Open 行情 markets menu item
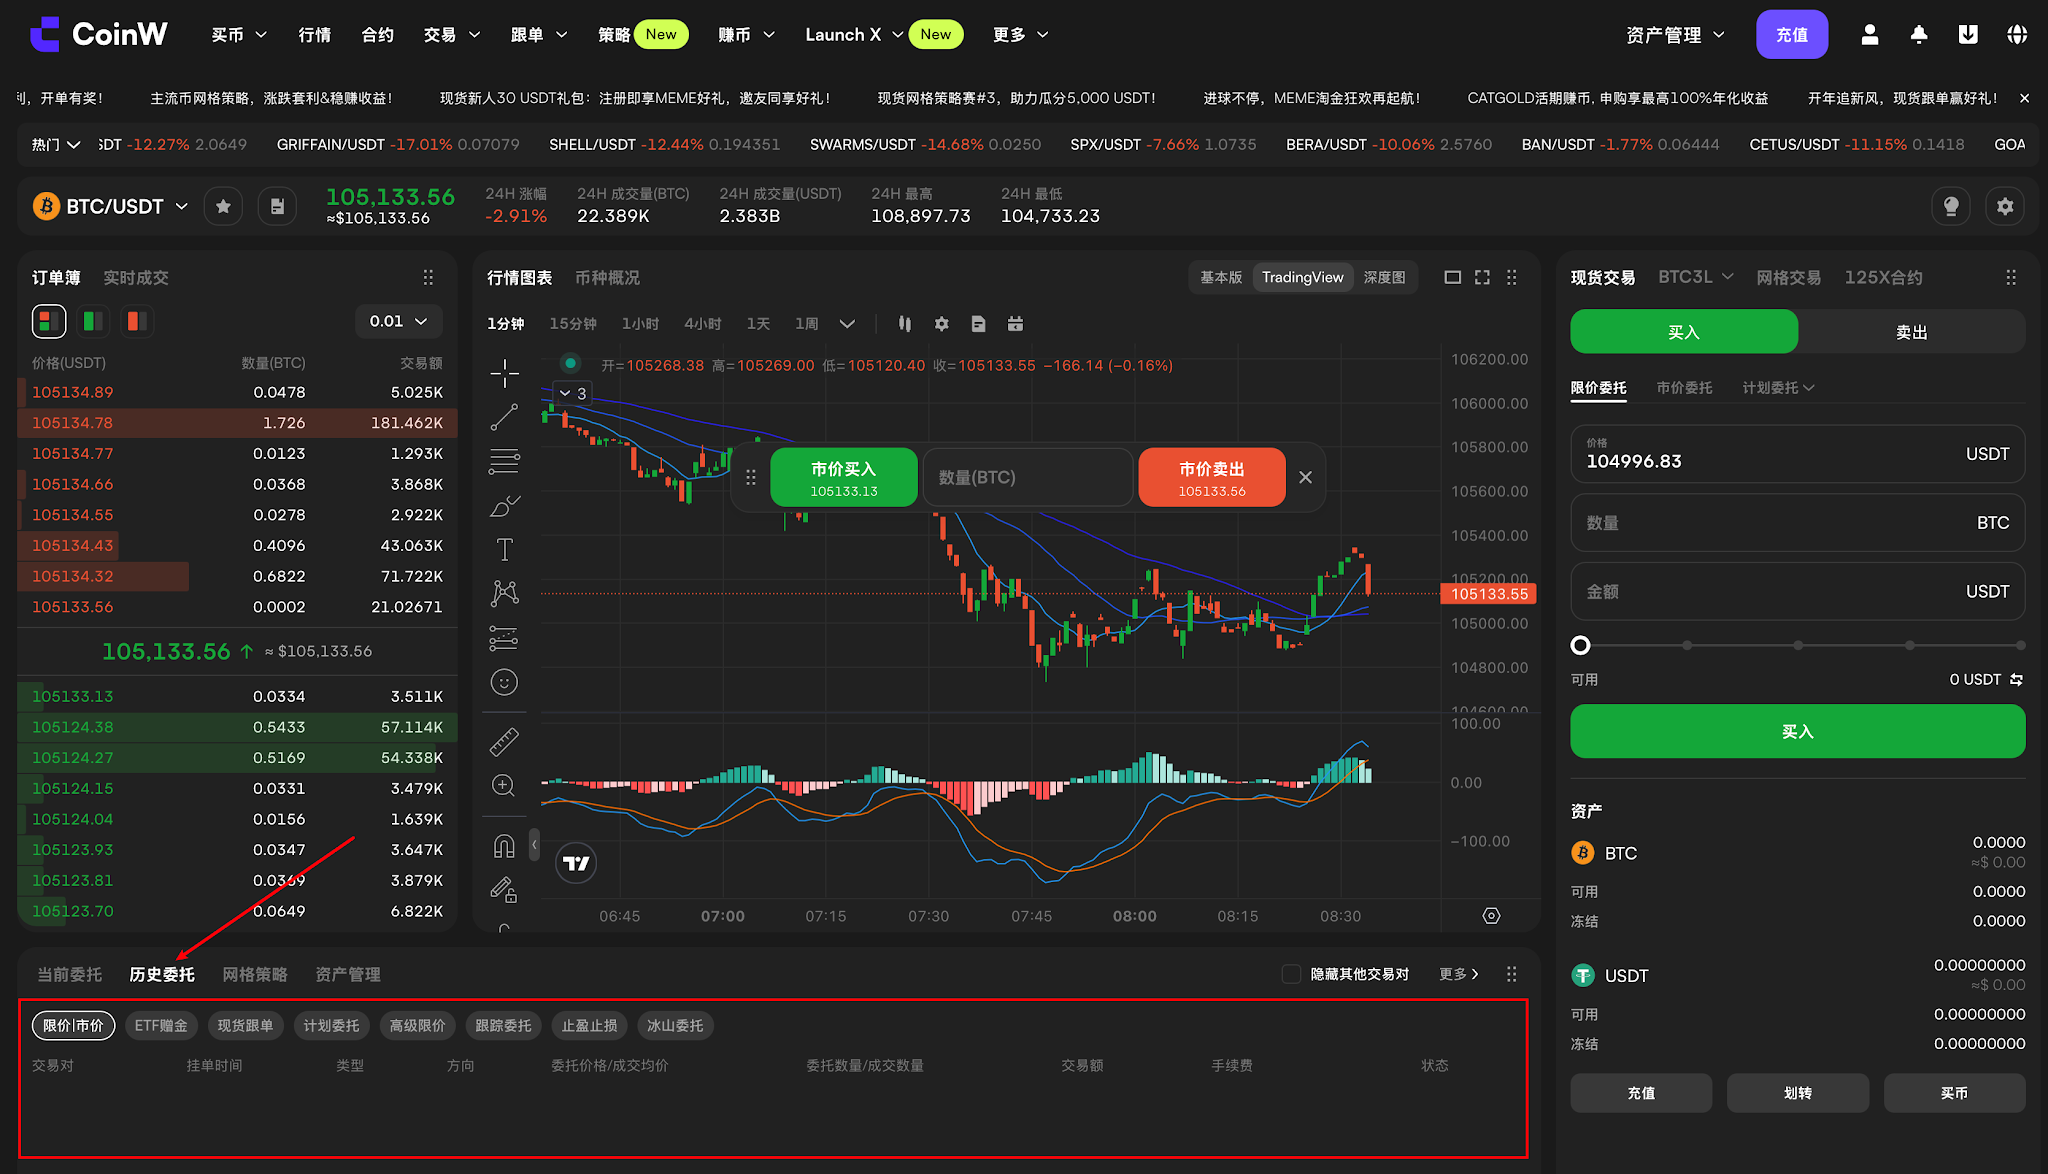Viewport: 2048px width, 1174px height. [315, 35]
